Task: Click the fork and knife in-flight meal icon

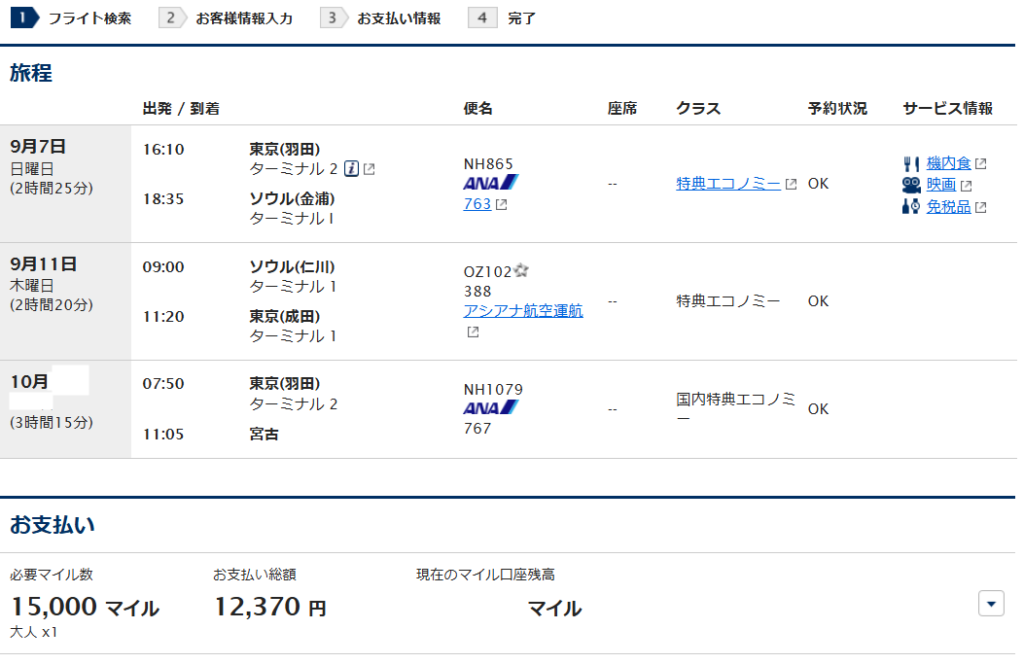Action: click(x=910, y=163)
